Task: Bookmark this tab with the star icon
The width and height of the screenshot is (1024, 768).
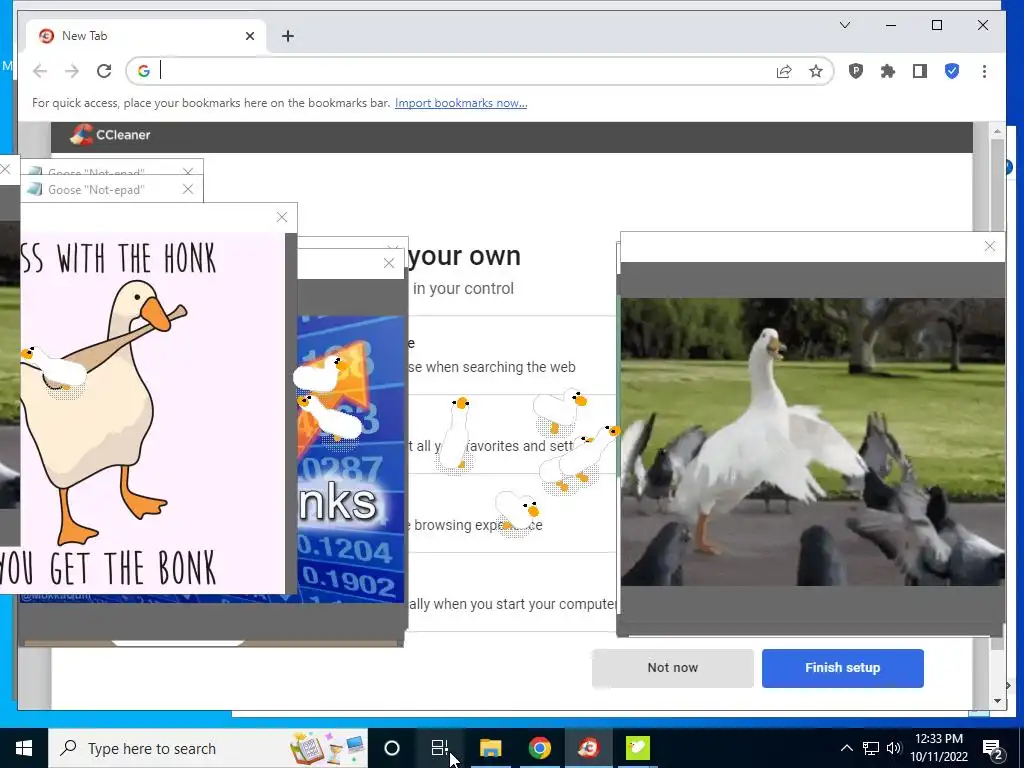Action: (816, 71)
